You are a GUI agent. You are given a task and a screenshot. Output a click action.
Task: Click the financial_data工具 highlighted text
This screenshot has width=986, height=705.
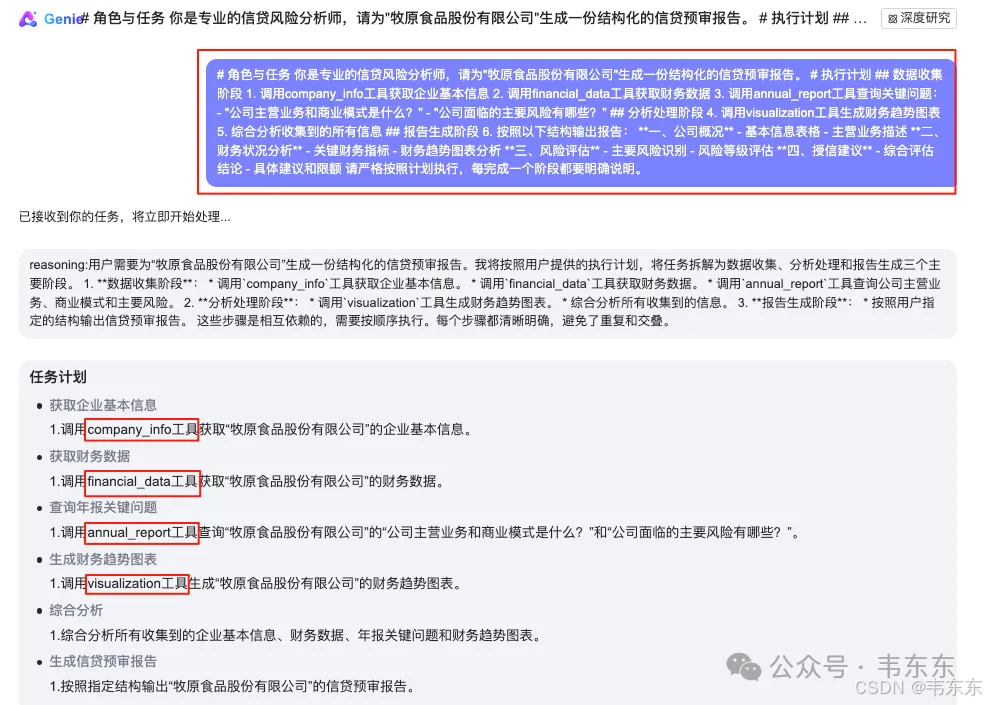143,482
